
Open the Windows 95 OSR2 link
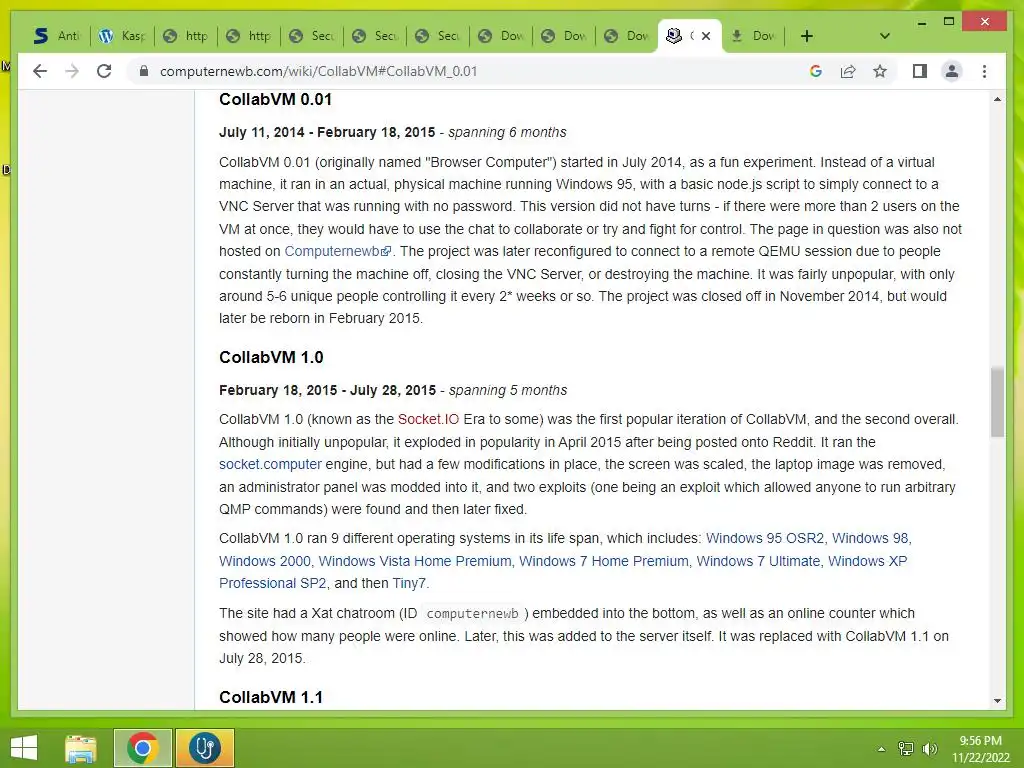pos(765,538)
